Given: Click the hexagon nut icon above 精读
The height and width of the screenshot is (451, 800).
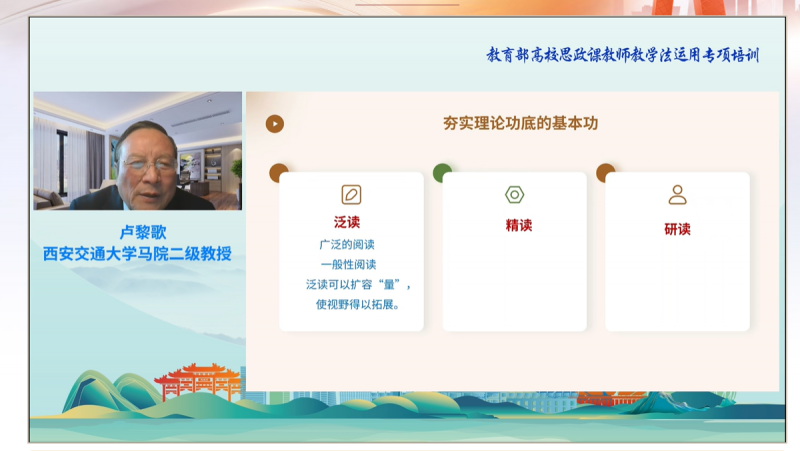Looking at the screenshot, I should coord(514,195).
